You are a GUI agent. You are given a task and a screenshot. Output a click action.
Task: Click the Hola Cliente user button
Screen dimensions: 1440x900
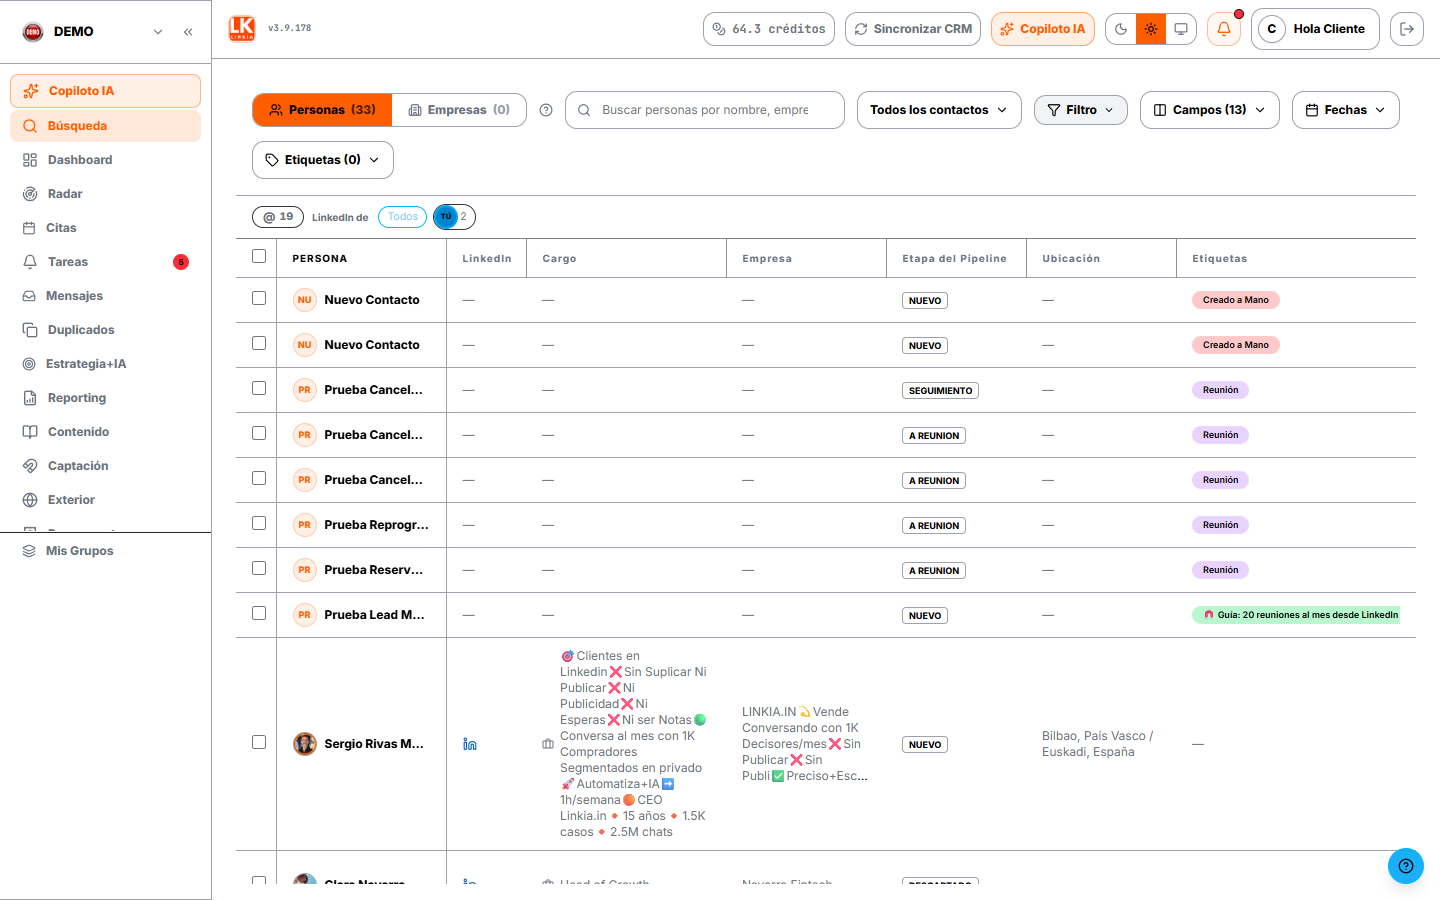pyautogui.click(x=1316, y=29)
